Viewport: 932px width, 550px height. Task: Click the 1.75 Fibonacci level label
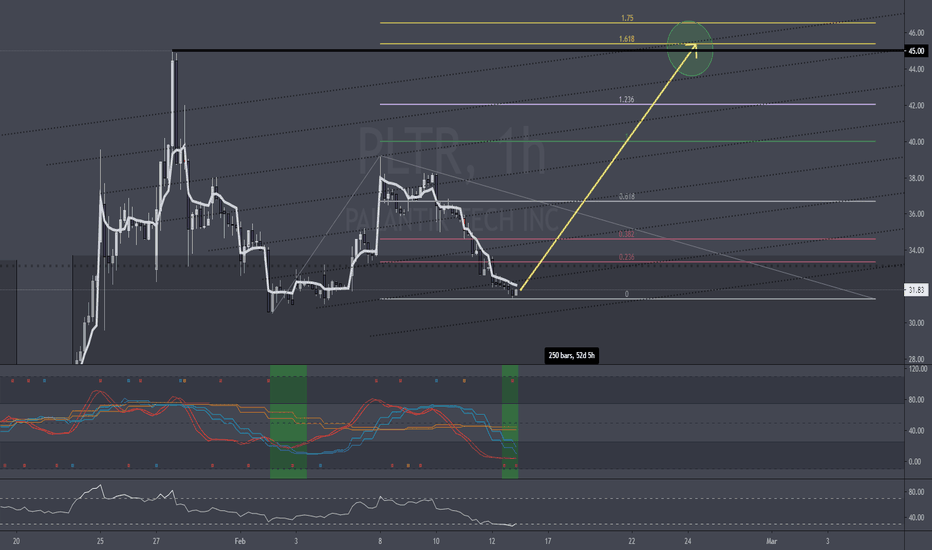(627, 18)
